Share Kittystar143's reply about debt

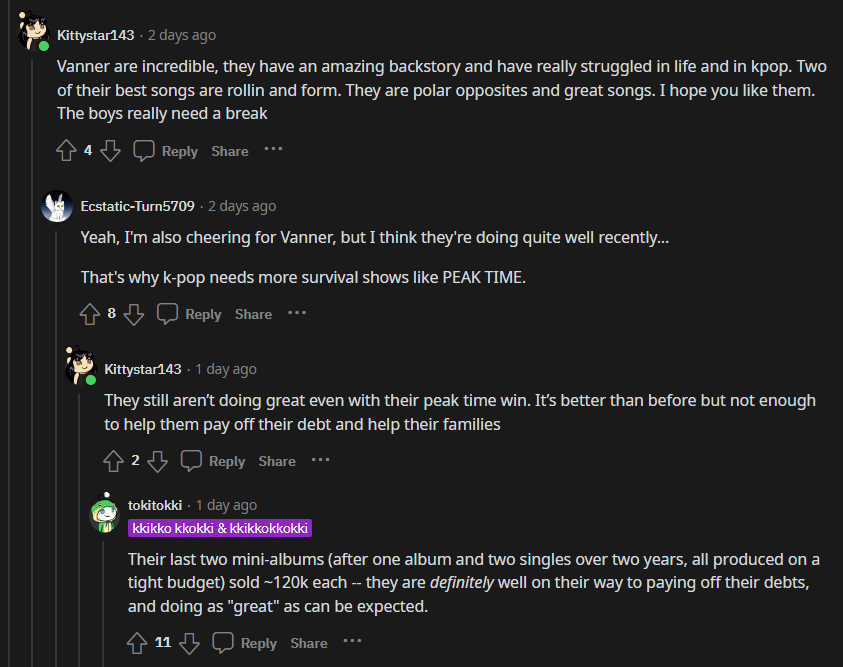click(277, 461)
